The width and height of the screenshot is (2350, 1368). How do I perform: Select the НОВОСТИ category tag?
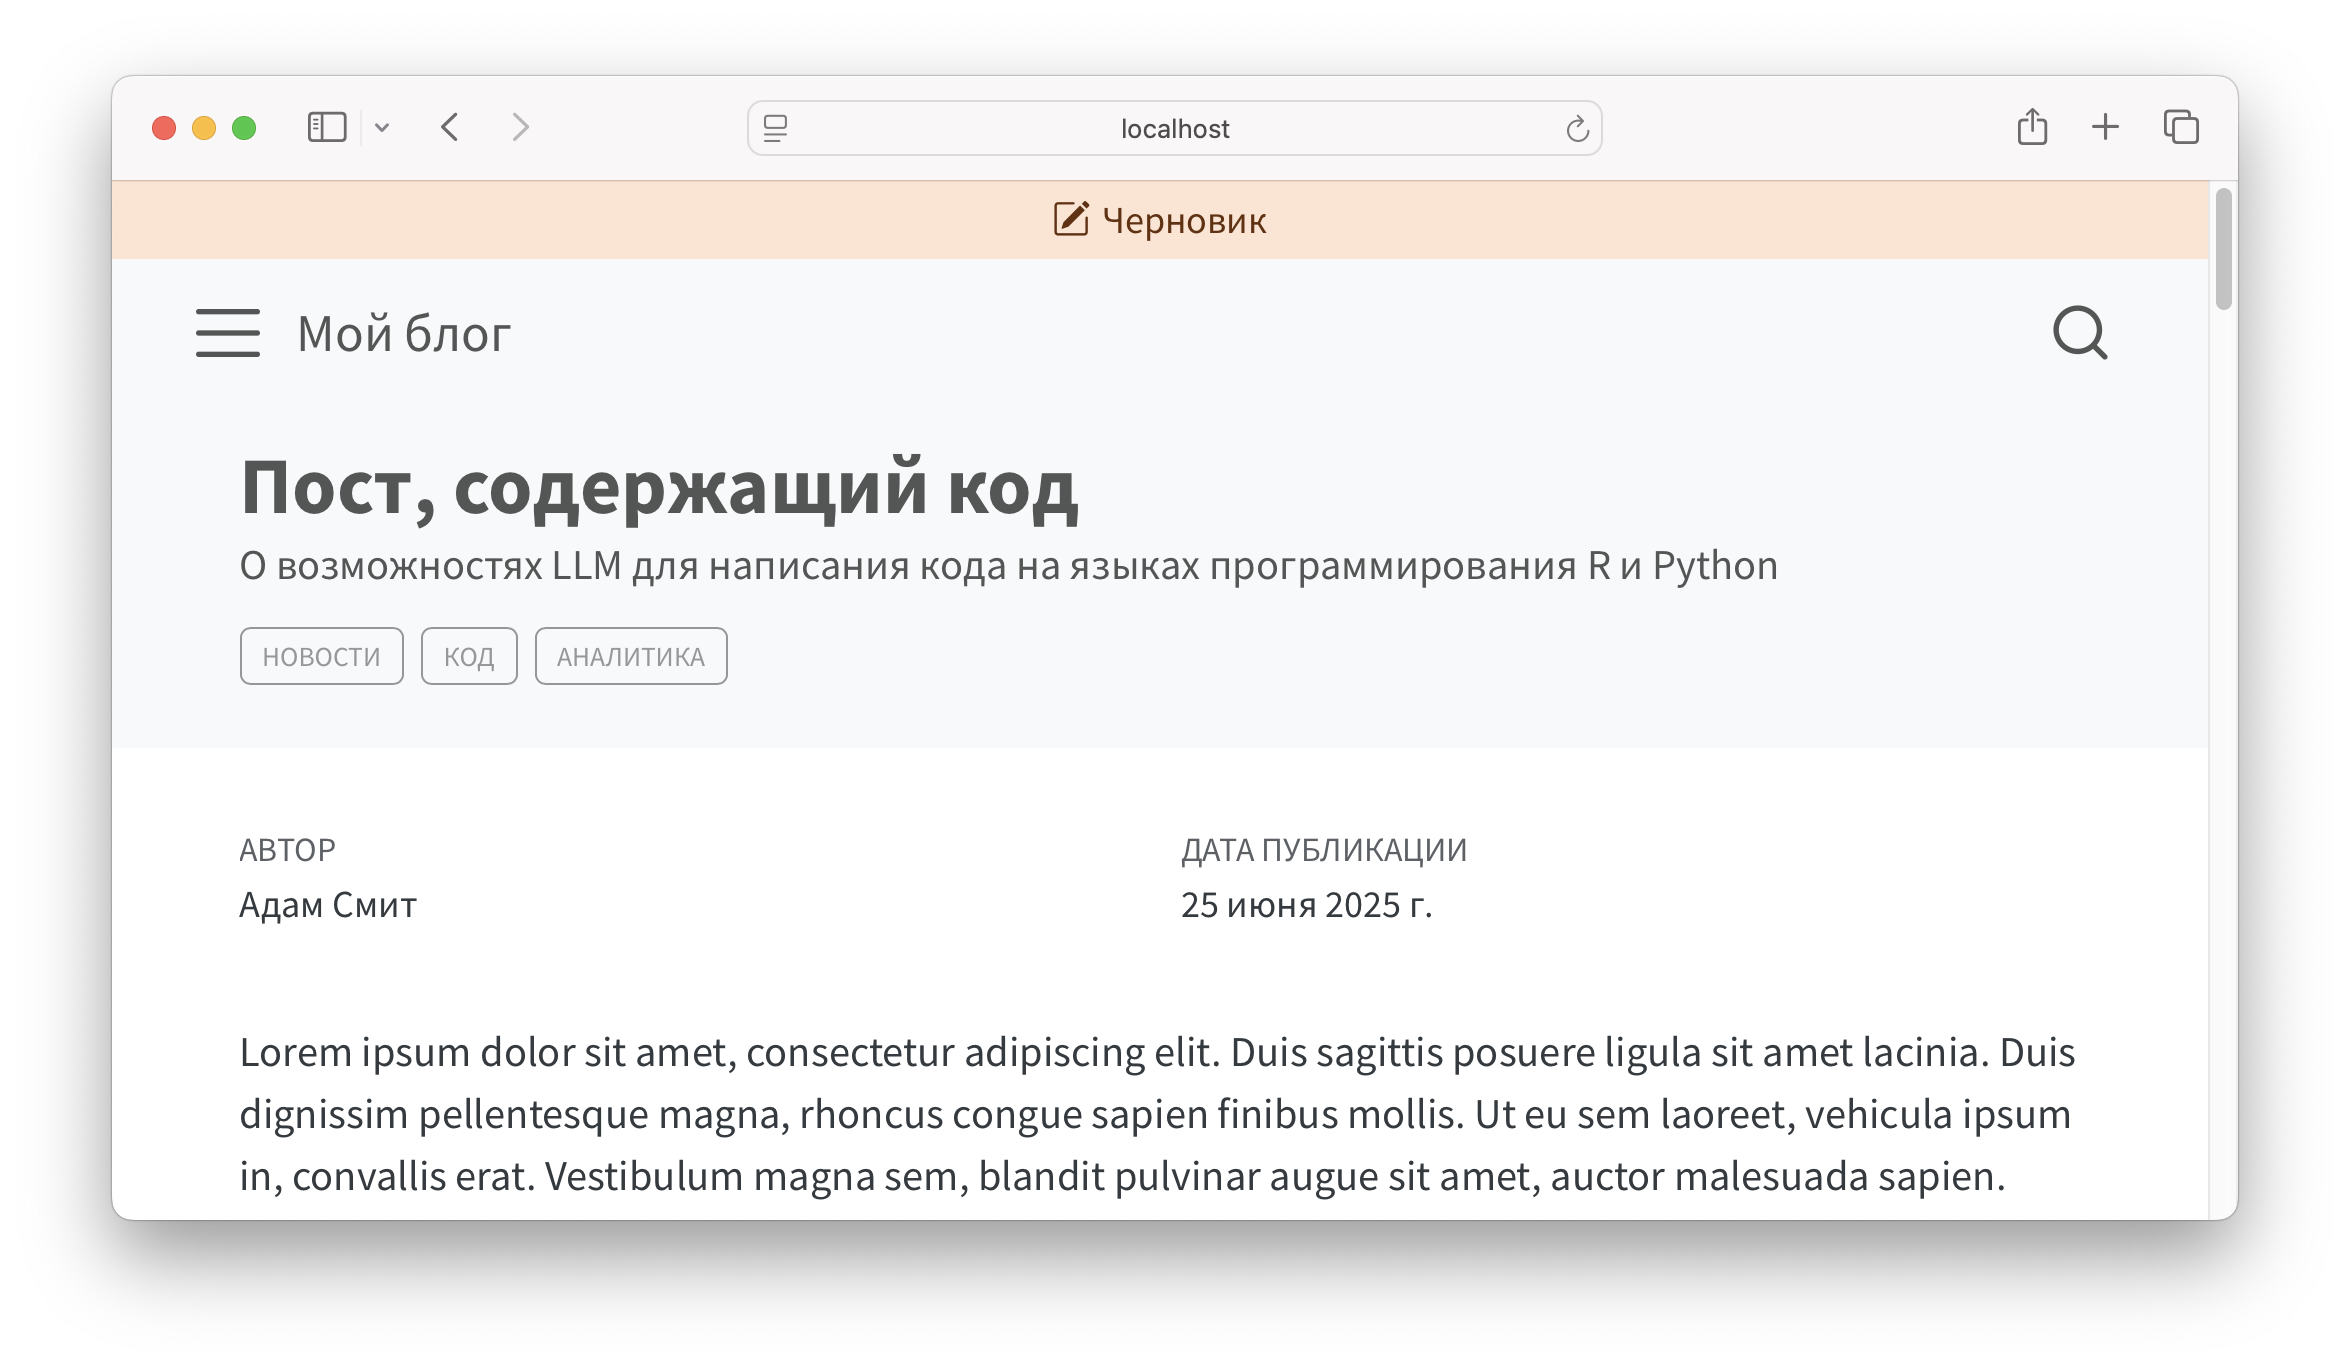[x=321, y=656]
